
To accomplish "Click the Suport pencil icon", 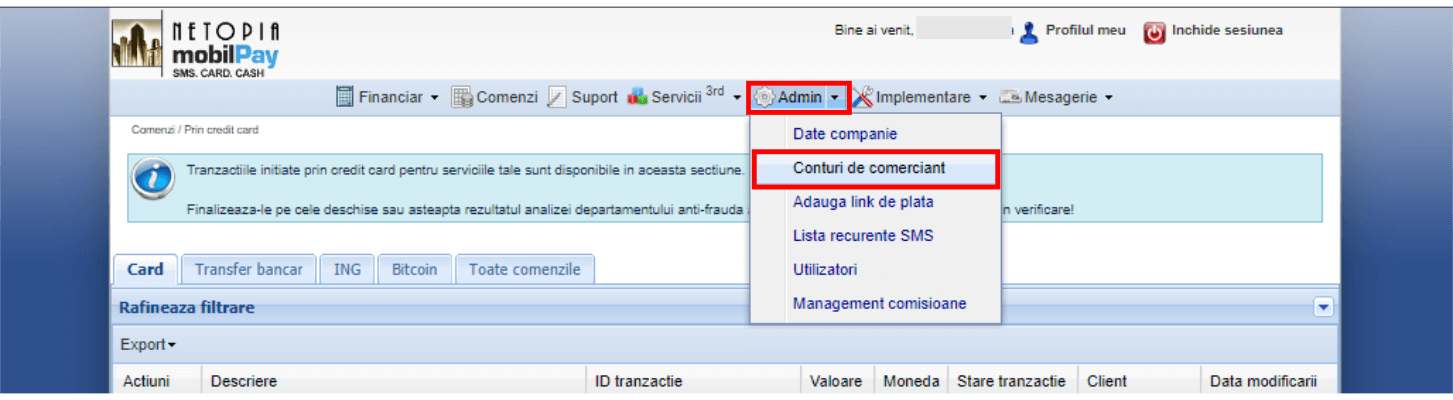I will (x=556, y=97).
